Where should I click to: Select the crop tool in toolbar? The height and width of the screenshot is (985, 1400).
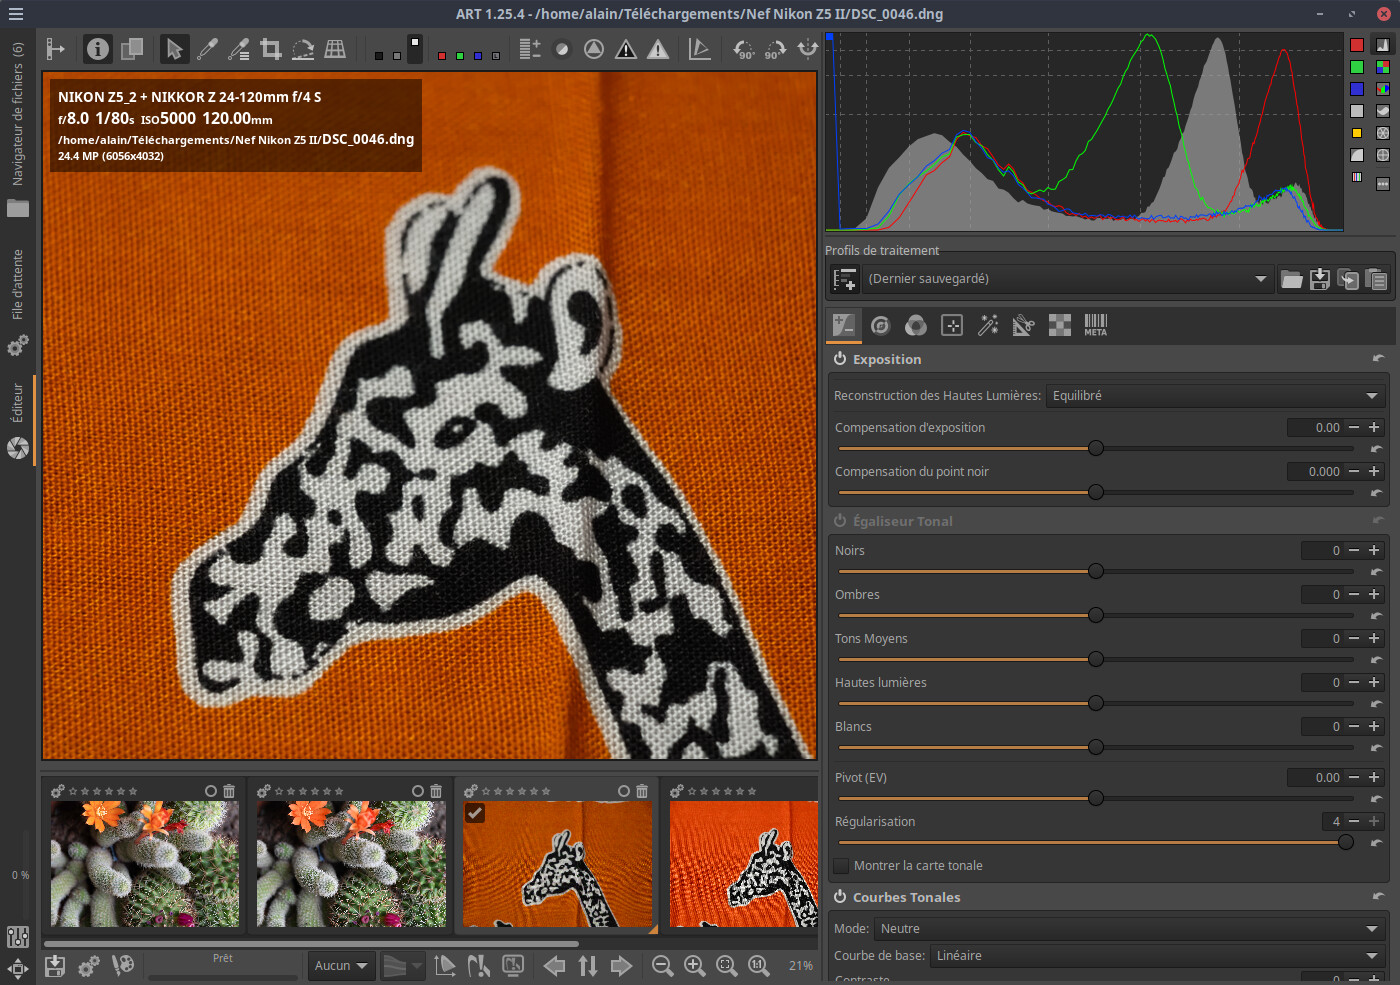[270, 49]
